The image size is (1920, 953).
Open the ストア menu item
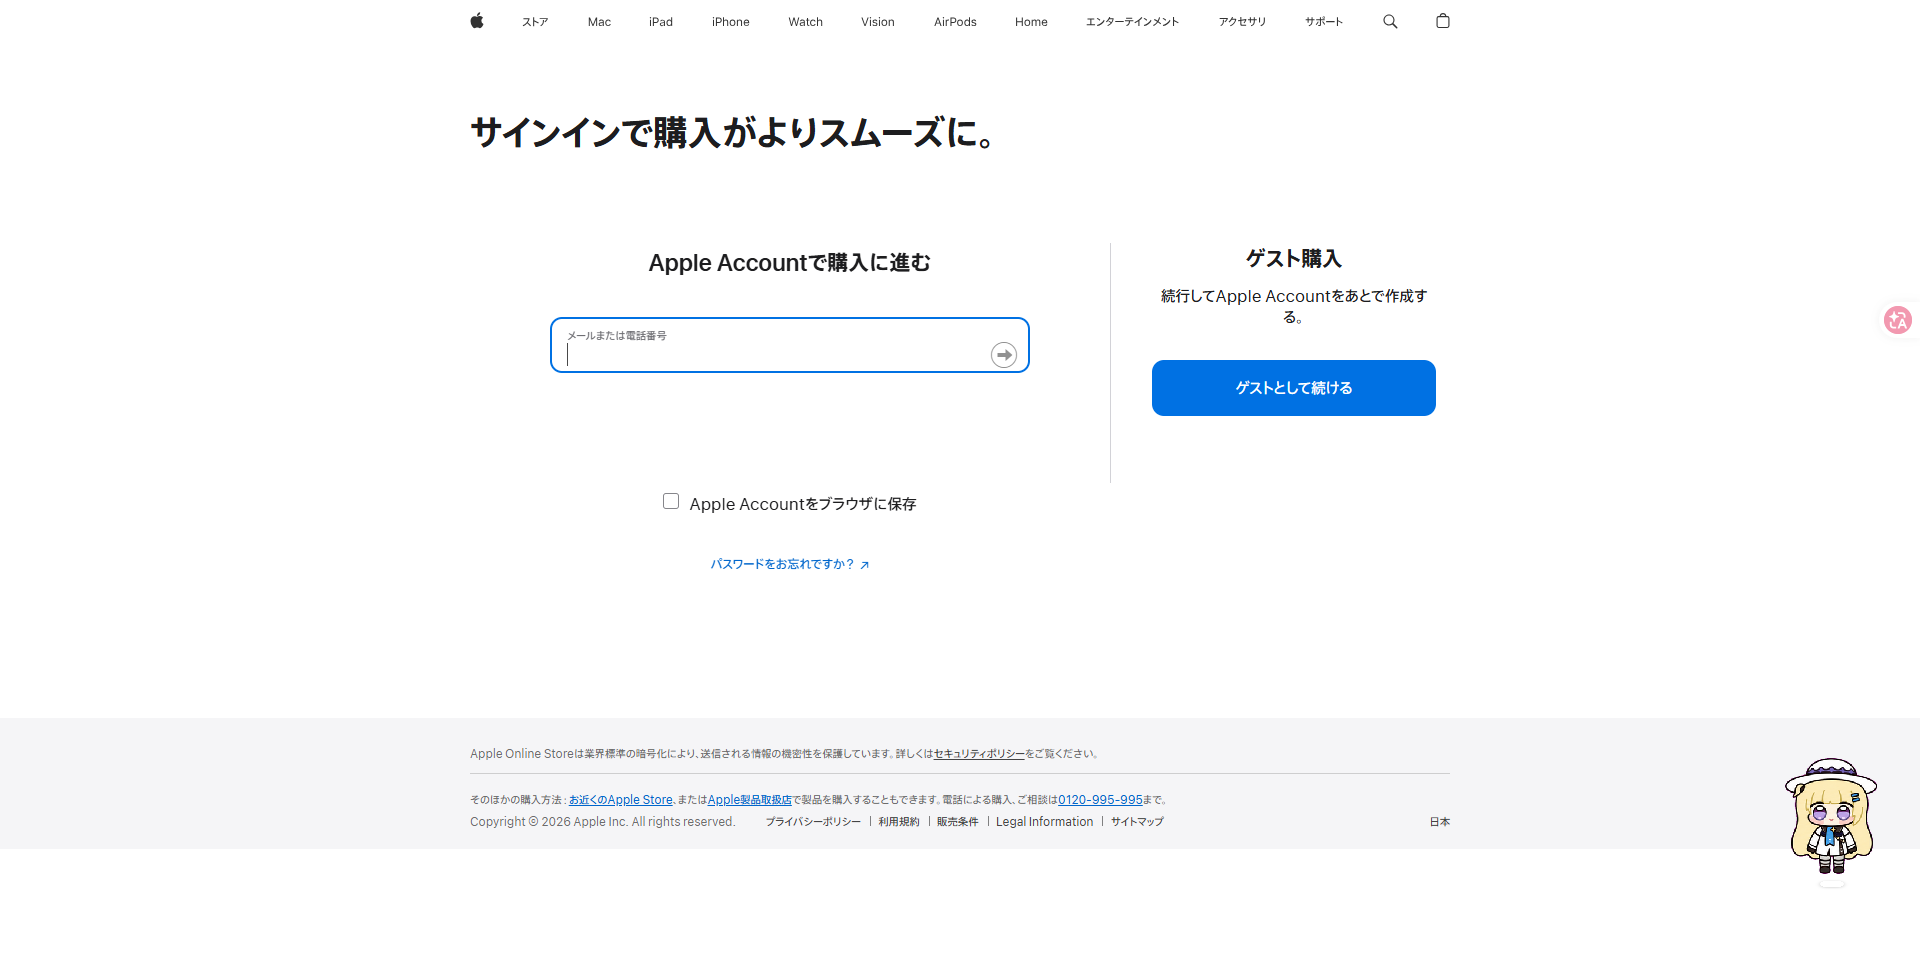(535, 22)
